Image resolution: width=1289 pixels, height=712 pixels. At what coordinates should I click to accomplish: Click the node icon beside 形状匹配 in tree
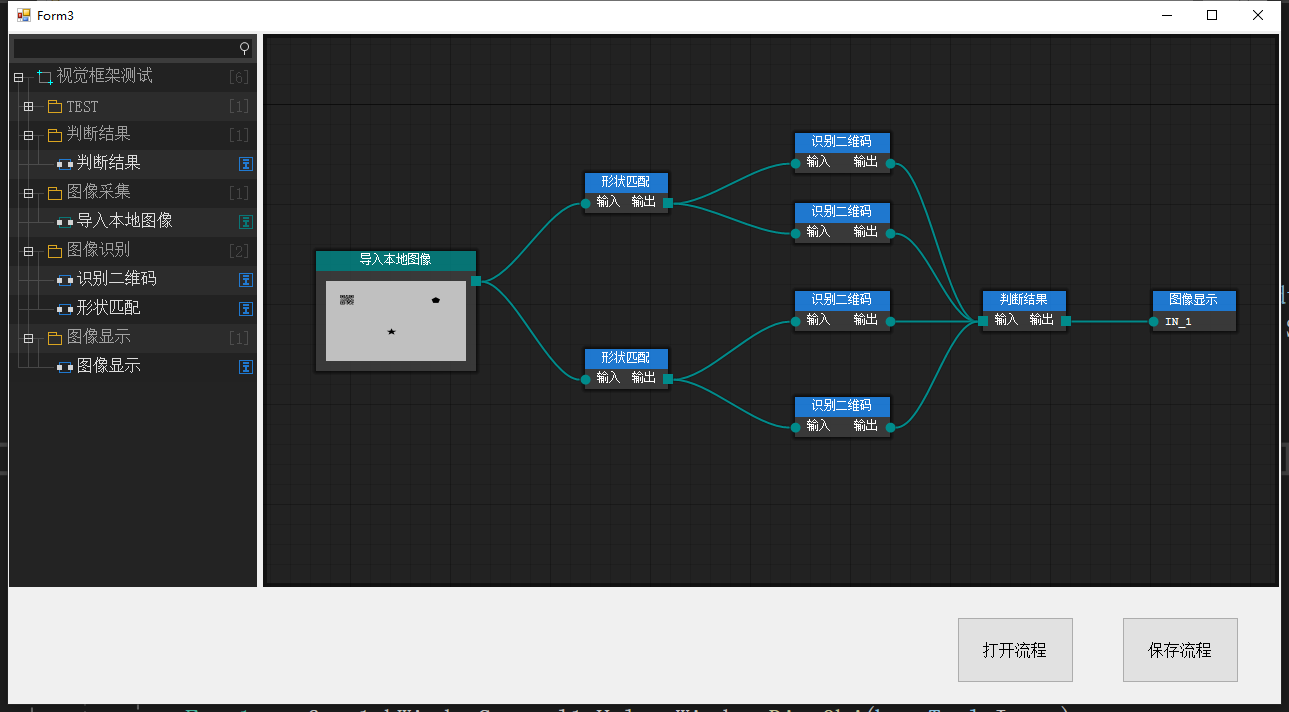coord(65,309)
